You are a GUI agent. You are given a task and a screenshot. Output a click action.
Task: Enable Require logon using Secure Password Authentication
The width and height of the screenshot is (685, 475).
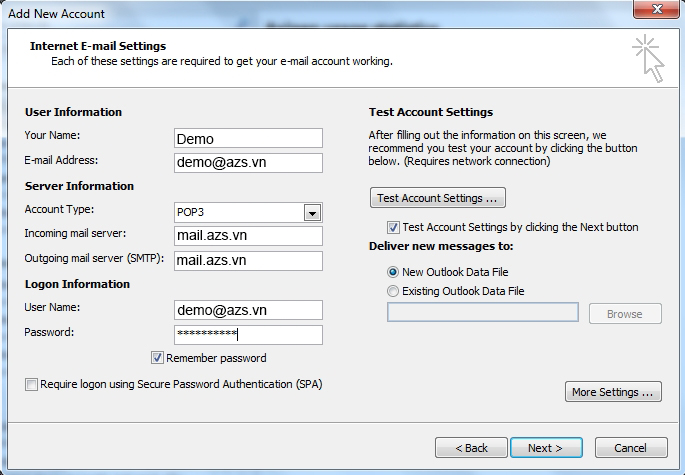tap(32, 384)
